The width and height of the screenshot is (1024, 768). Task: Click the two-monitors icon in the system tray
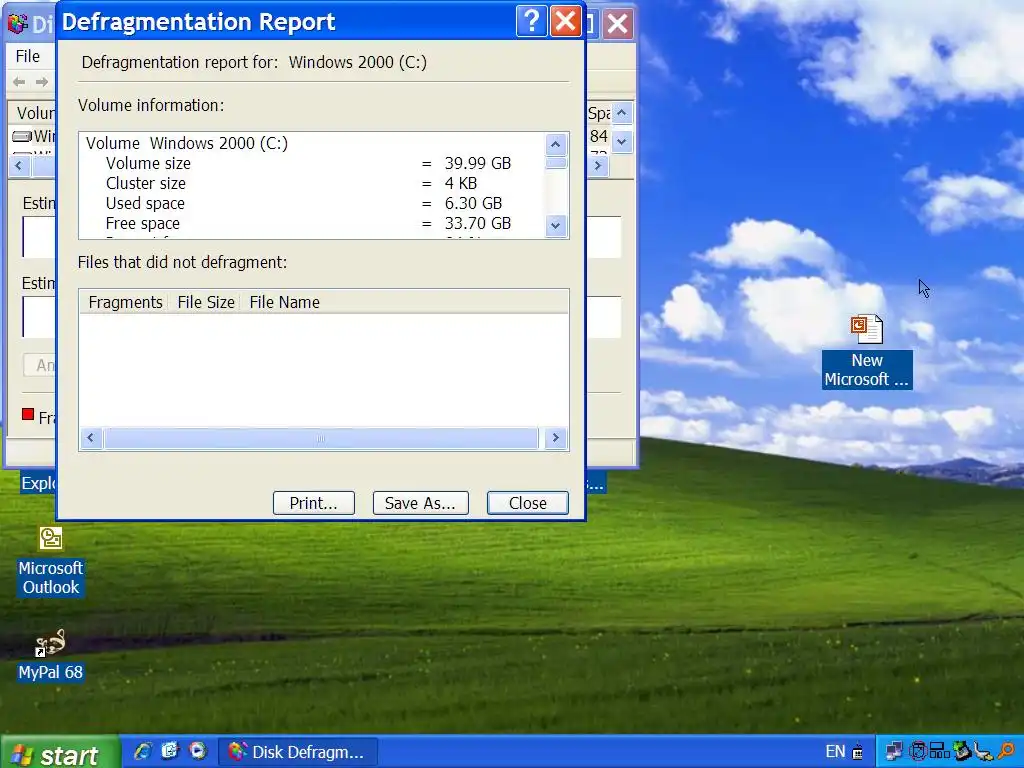point(894,752)
